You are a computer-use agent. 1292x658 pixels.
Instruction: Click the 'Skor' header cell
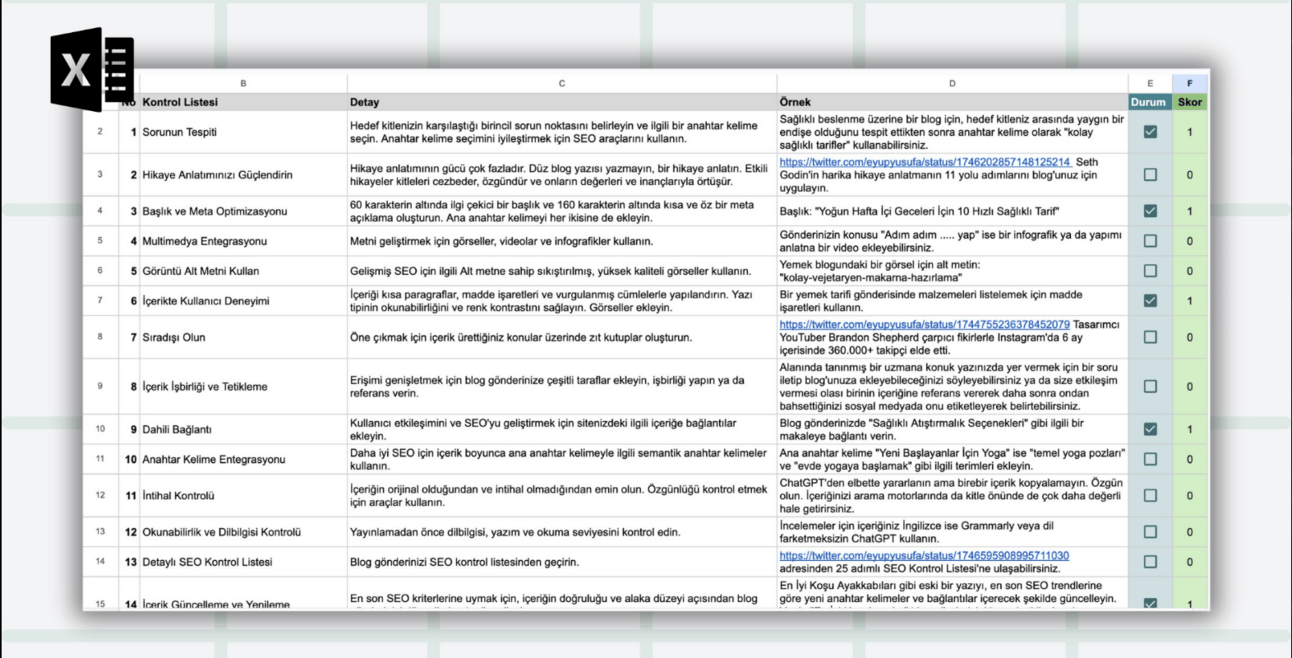1190,102
